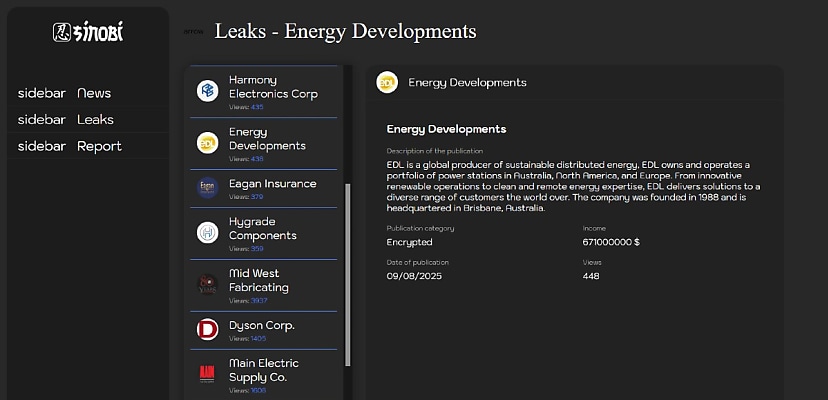Select Harmony Electronics Corp logo icon
Screen dimensions: 828x400
point(208,91)
